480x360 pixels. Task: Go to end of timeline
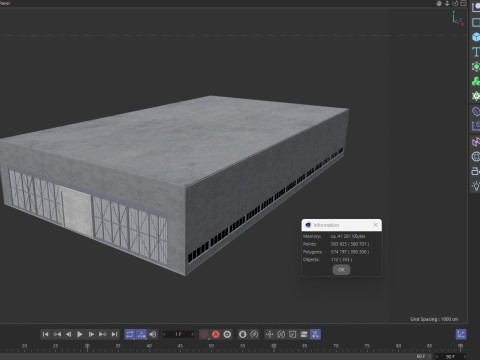(114, 334)
